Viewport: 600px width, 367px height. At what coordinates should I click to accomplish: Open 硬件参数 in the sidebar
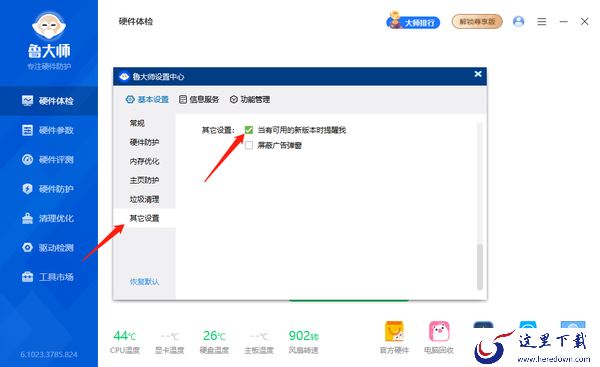[49, 130]
